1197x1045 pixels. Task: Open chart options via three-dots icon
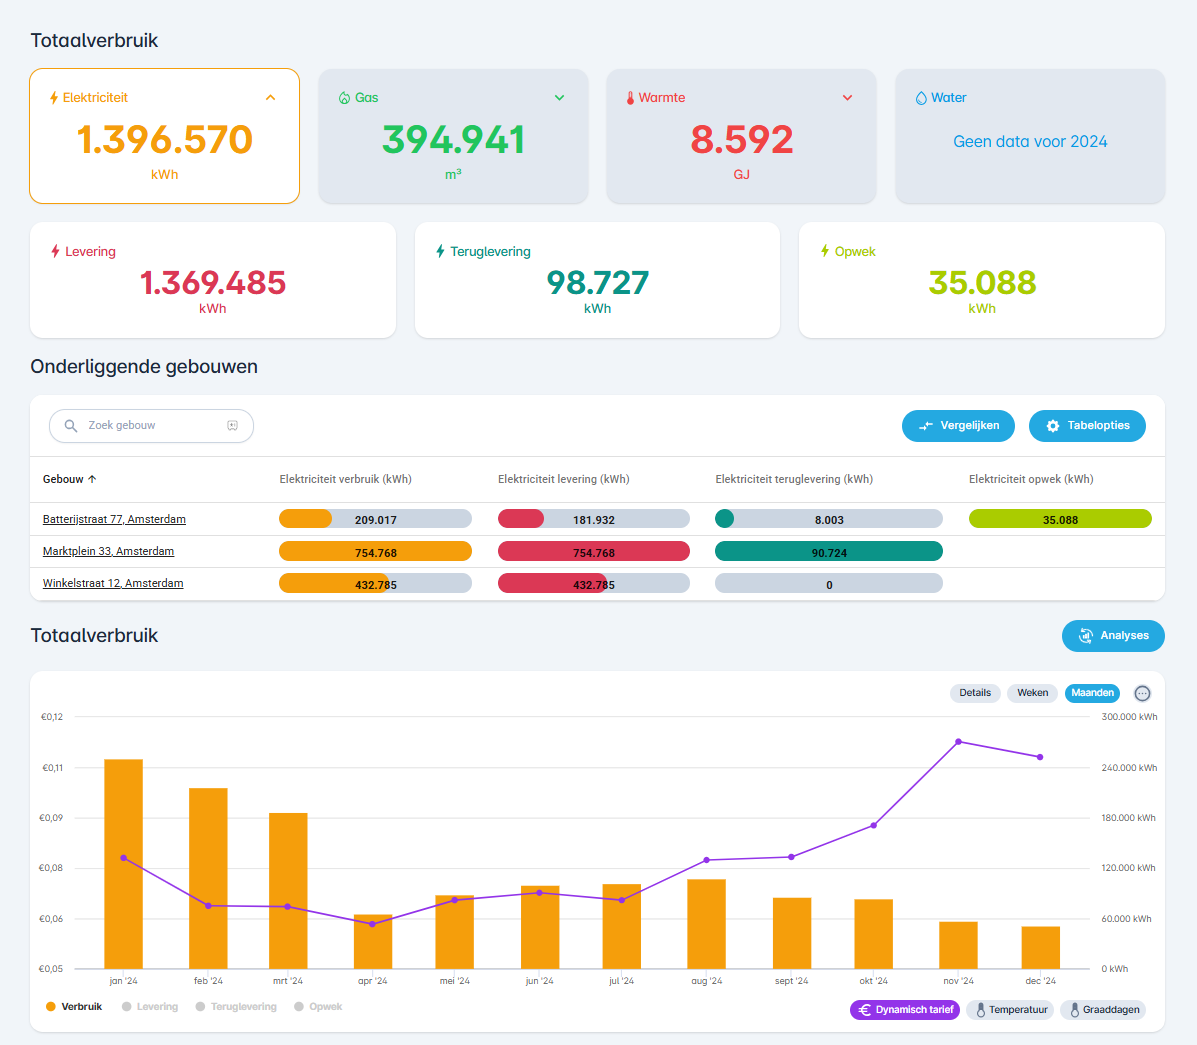[x=1142, y=693]
